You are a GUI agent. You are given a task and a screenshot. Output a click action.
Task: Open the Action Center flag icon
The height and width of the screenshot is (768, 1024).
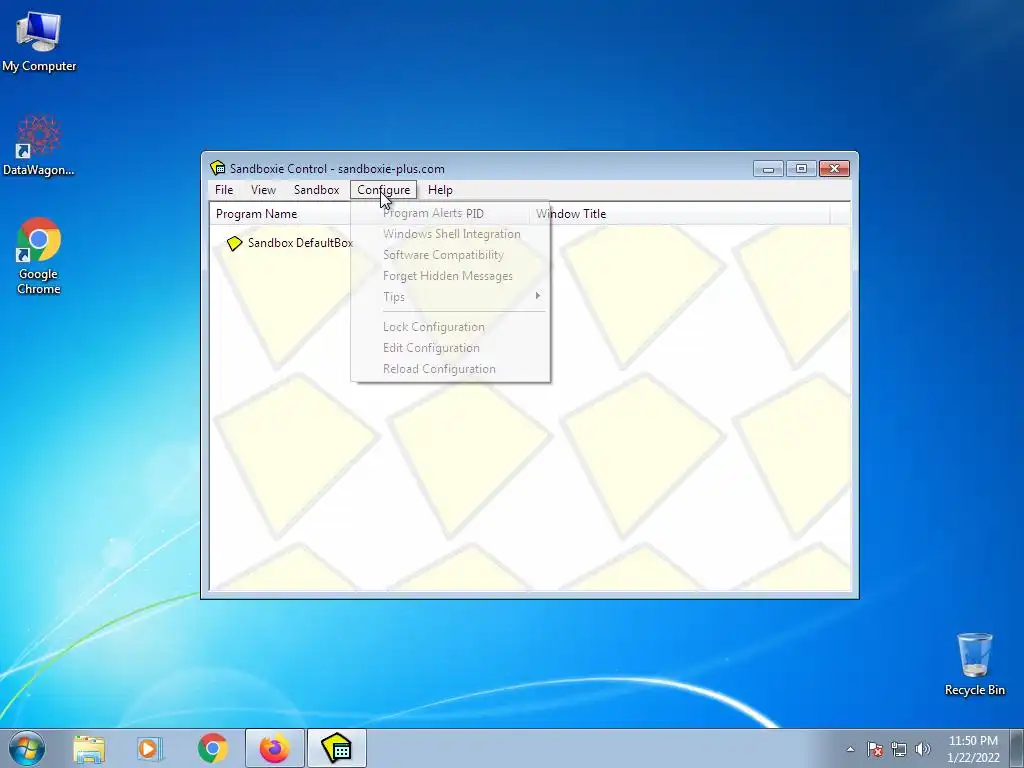[x=874, y=749]
